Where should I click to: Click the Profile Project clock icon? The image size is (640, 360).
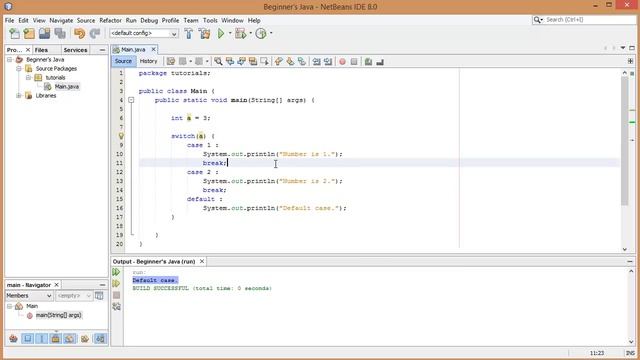coord(260,33)
